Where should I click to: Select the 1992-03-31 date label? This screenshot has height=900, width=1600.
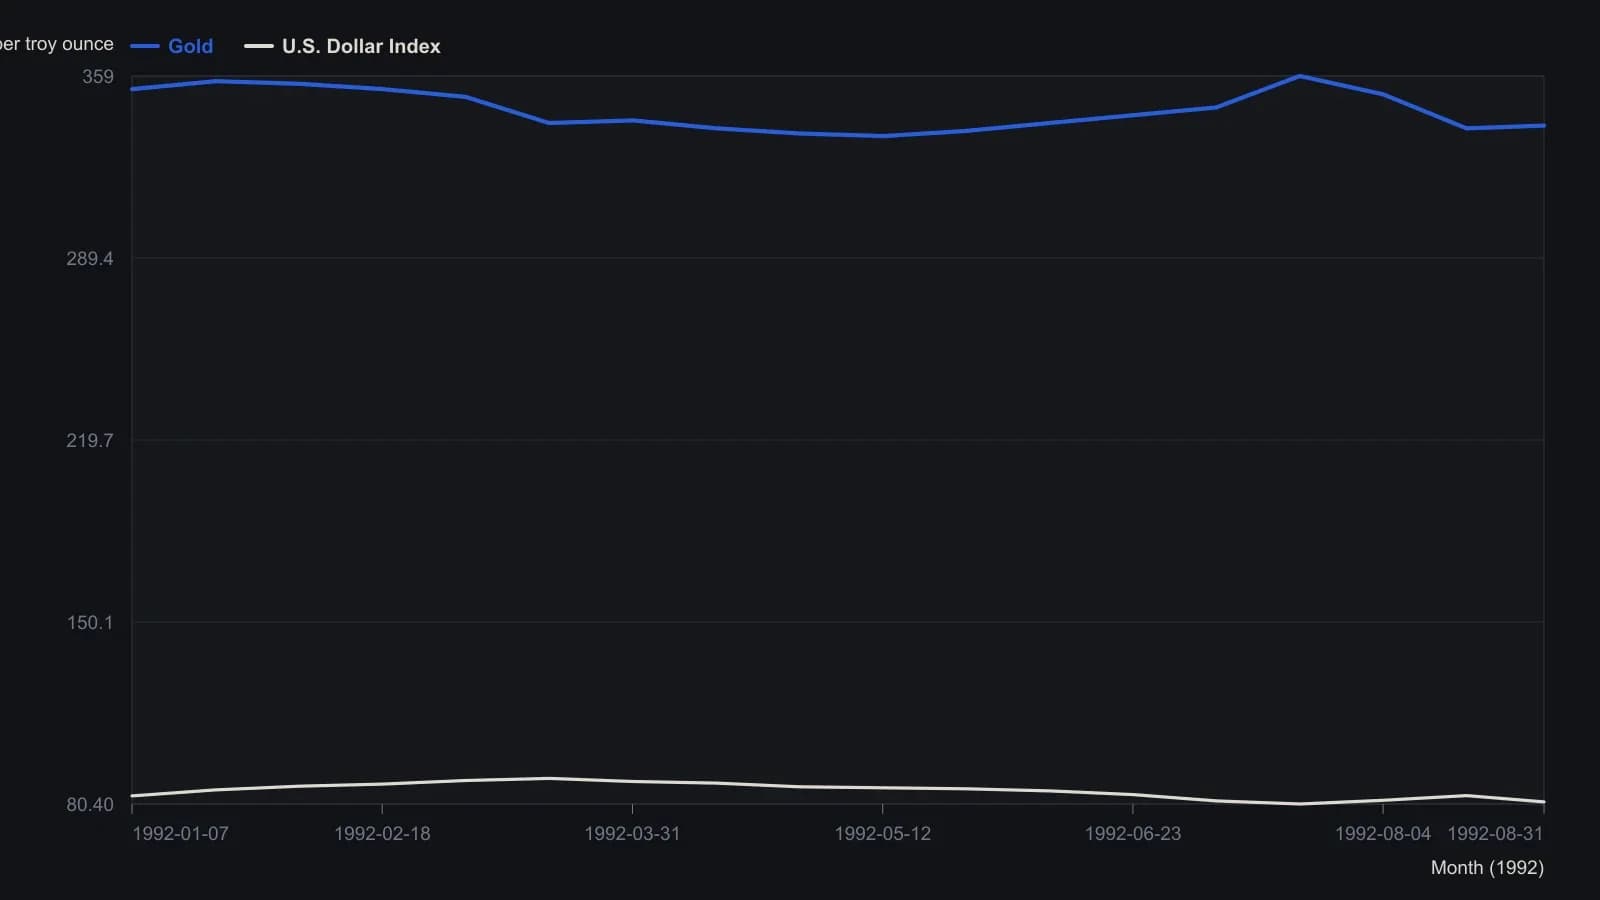tap(632, 834)
